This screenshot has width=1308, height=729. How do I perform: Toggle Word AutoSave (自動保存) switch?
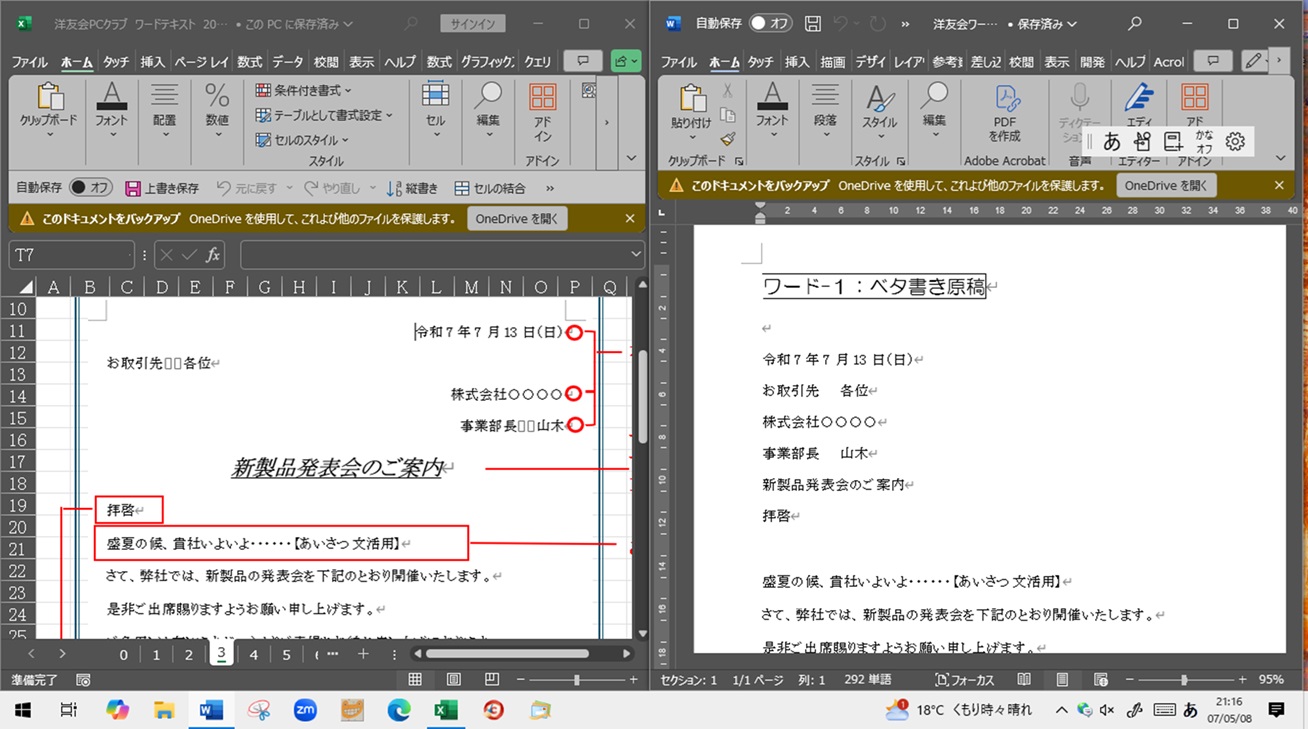[771, 23]
